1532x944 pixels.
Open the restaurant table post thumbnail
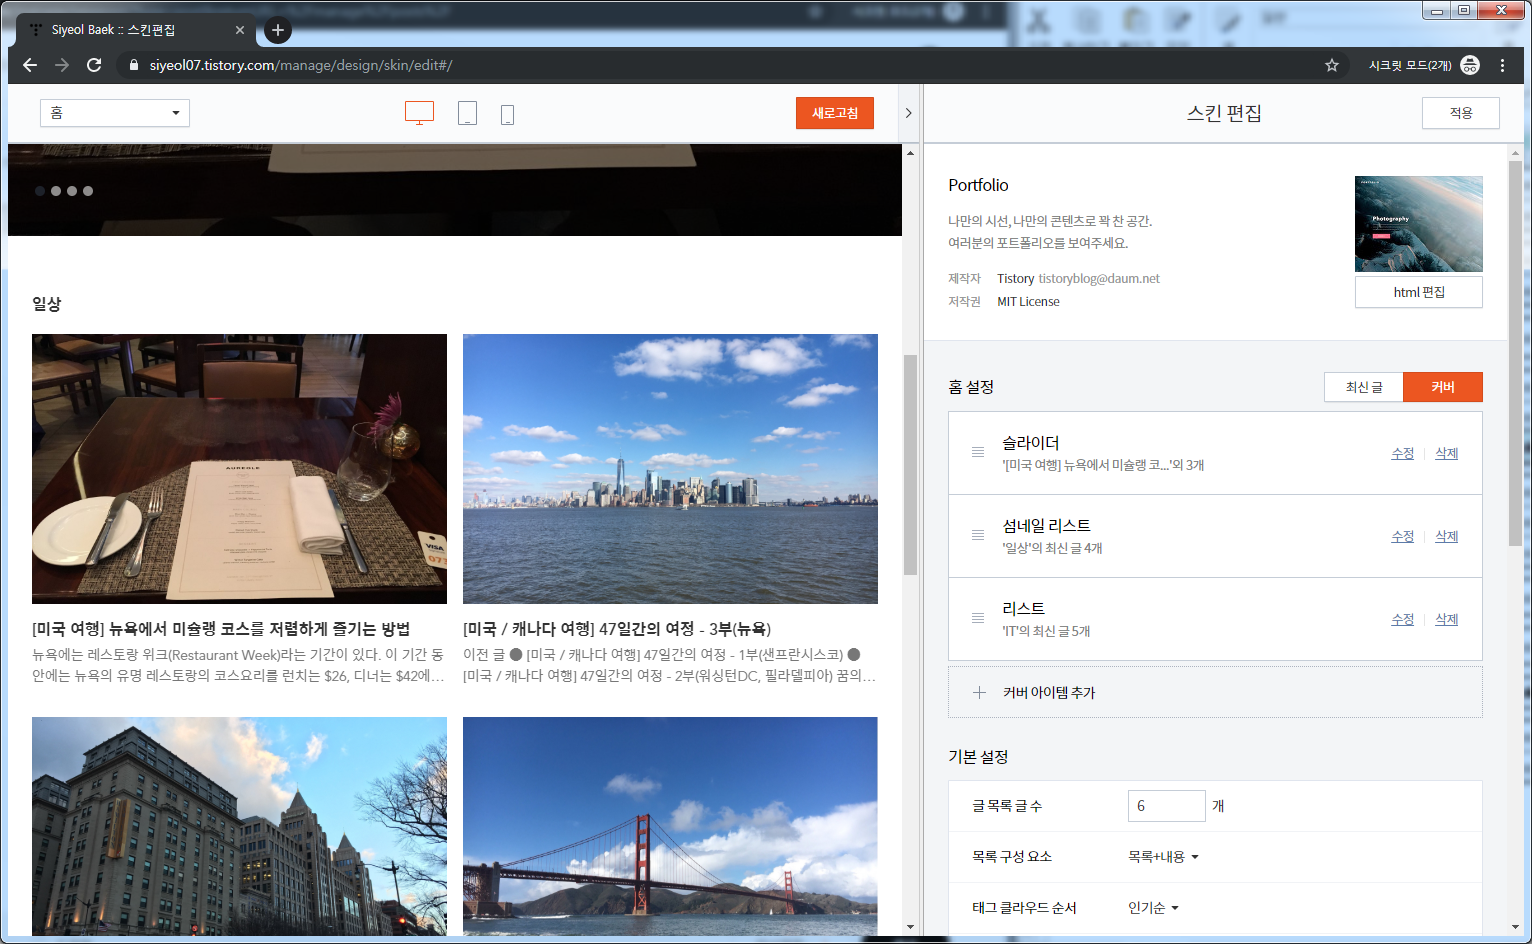[x=239, y=469]
